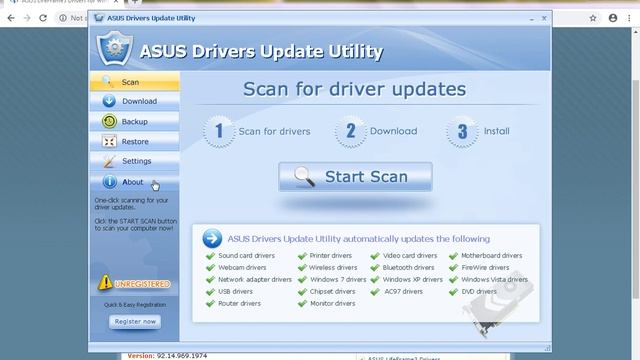This screenshot has width=640, height=360.
Task: Go forward in the browser
Action: coord(27,18)
